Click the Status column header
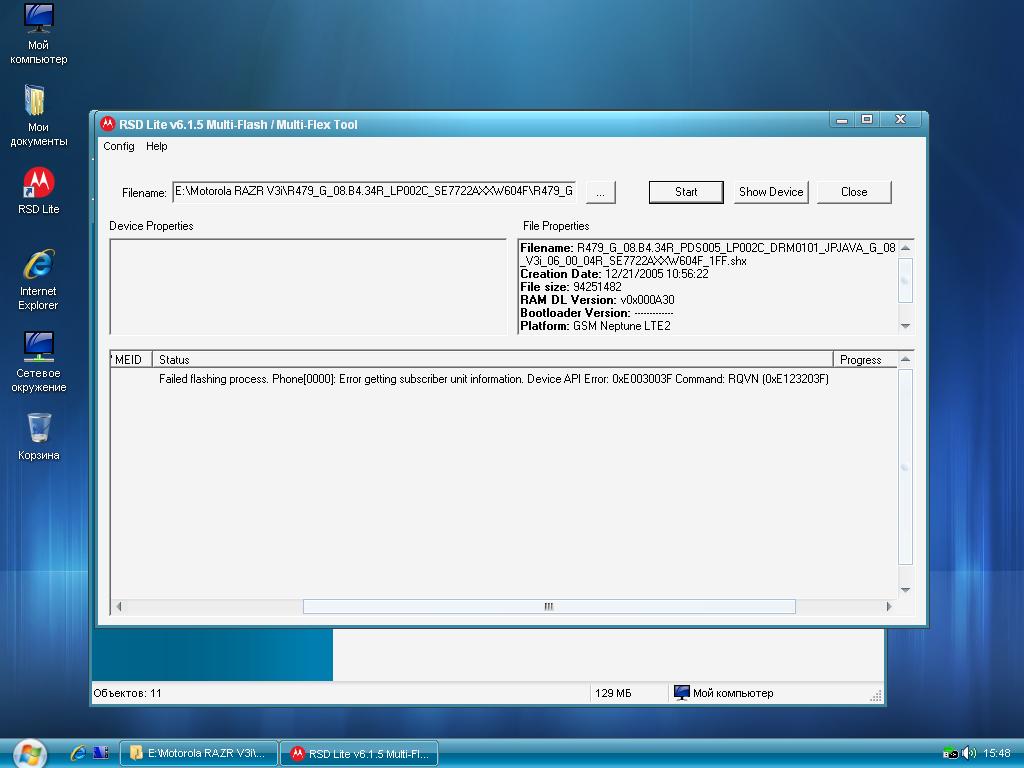This screenshot has height=768, width=1024. (492, 360)
